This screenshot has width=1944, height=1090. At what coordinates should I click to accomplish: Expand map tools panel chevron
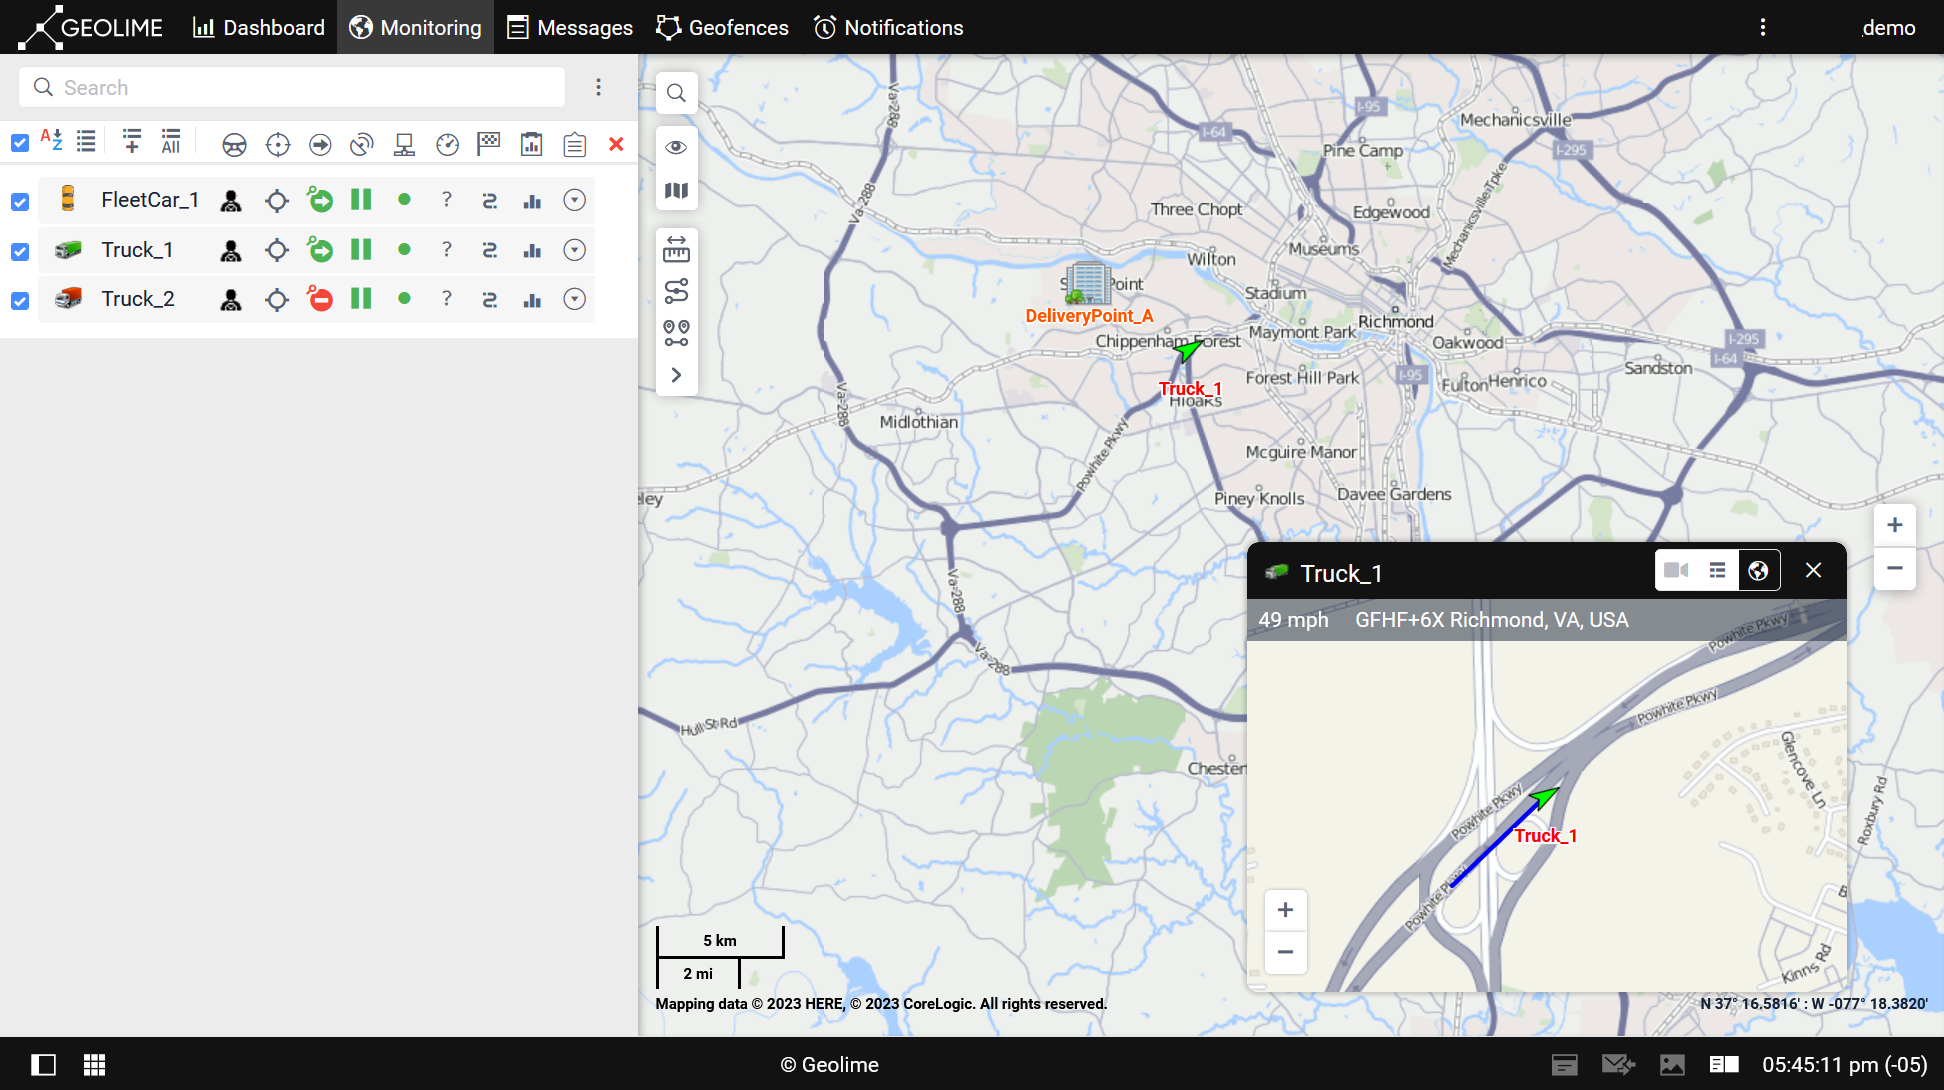coord(676,375)
